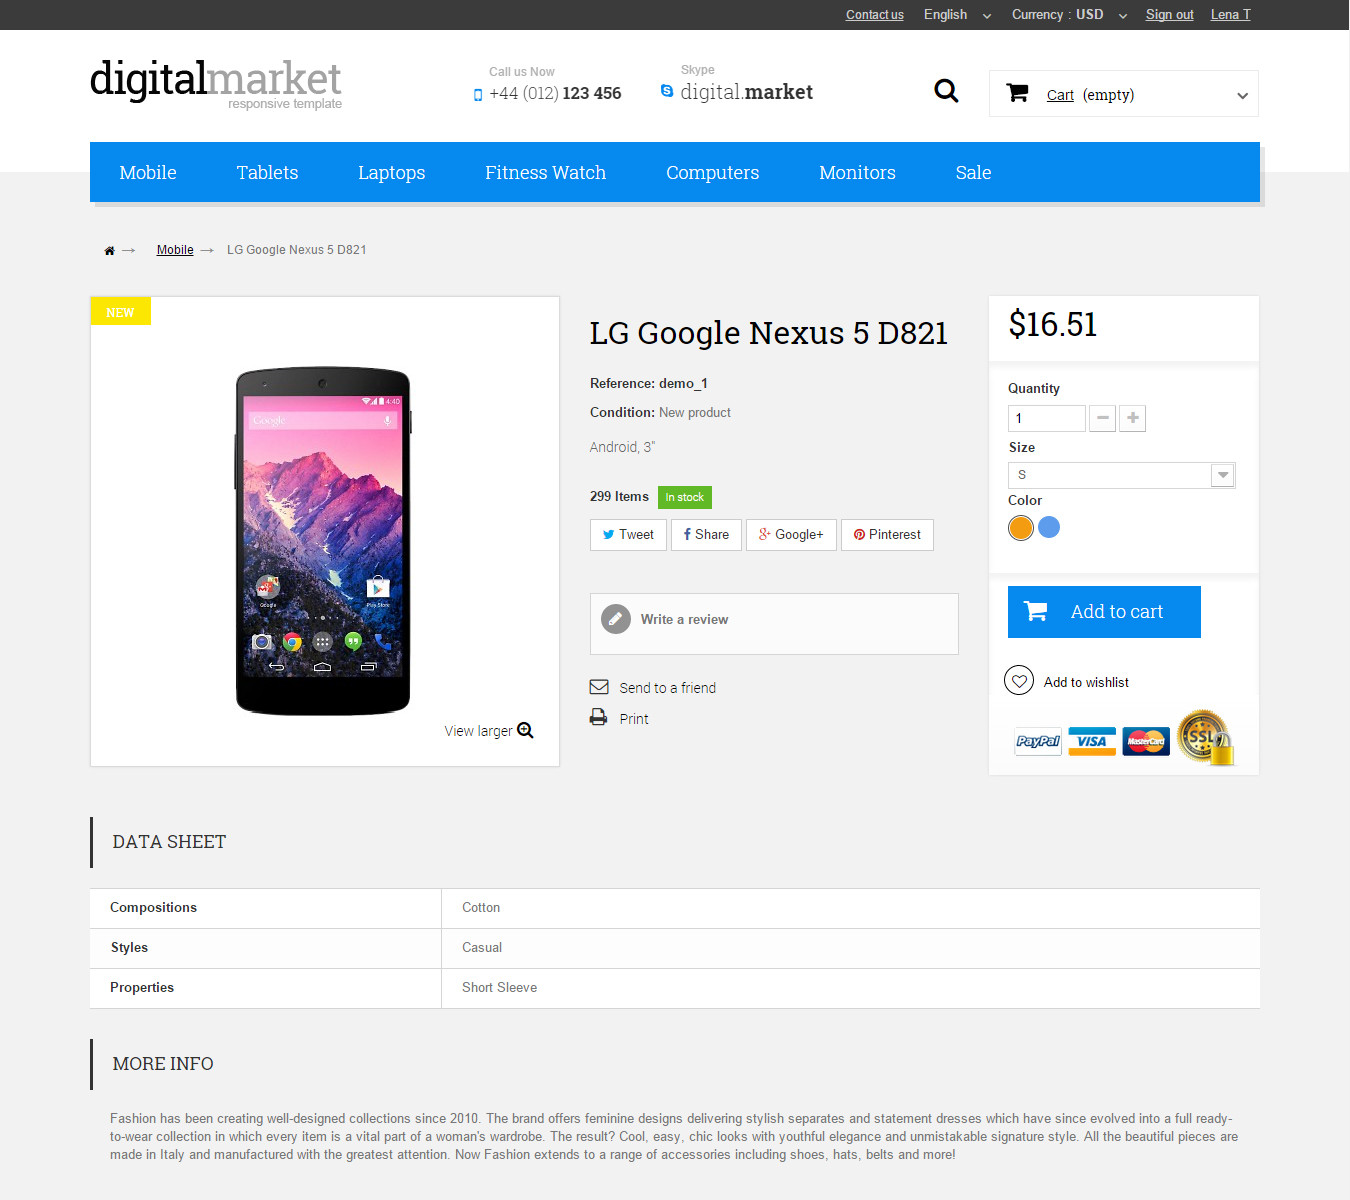Image resolution: width=1350 pixels, height=1200 pixels.
Task: Click the quantity input field
Action: [1046, 418]
